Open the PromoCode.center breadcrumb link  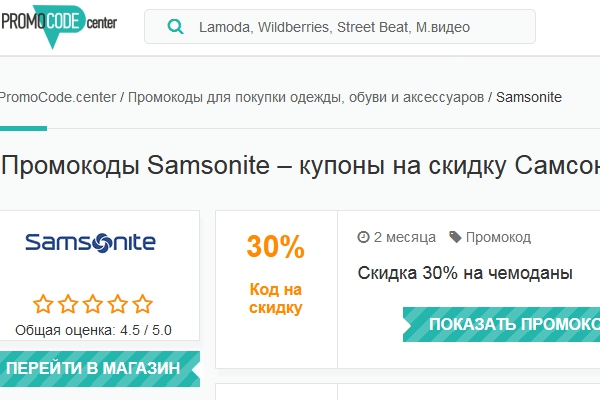click(x=56, y=97)
